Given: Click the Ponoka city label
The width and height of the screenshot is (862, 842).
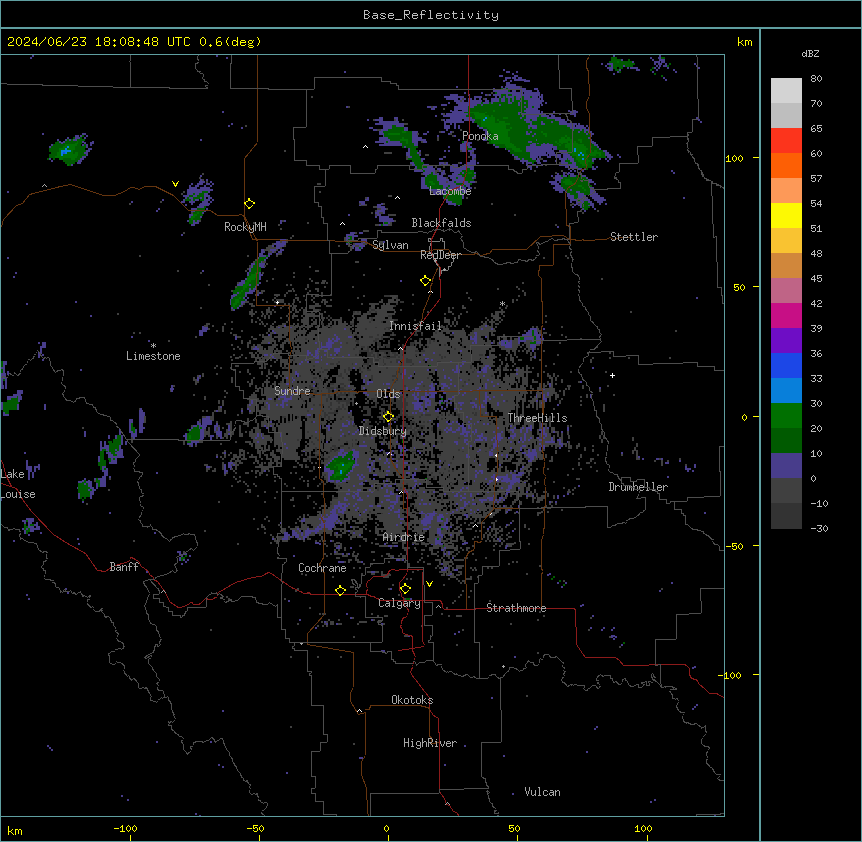Looking at the screenshot, I should coord(480,136).
